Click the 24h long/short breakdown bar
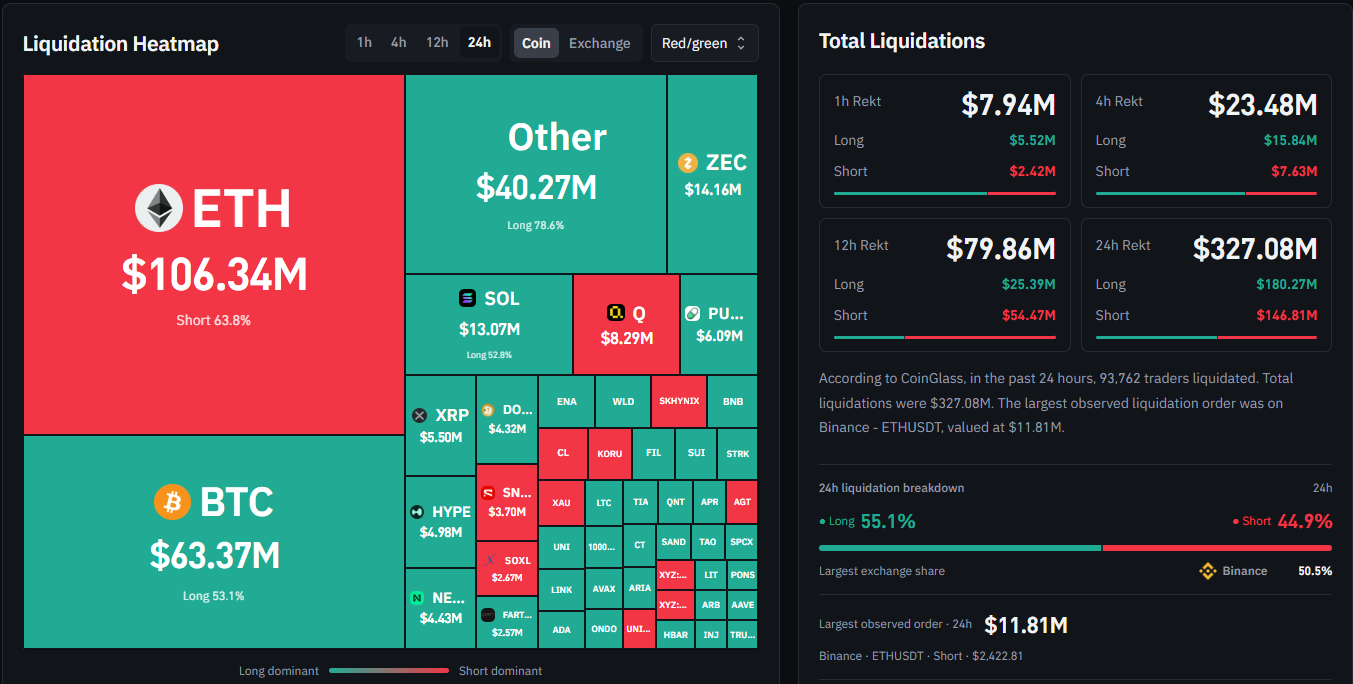This screenshot has height=684, width=1353. pos(1075,548)
